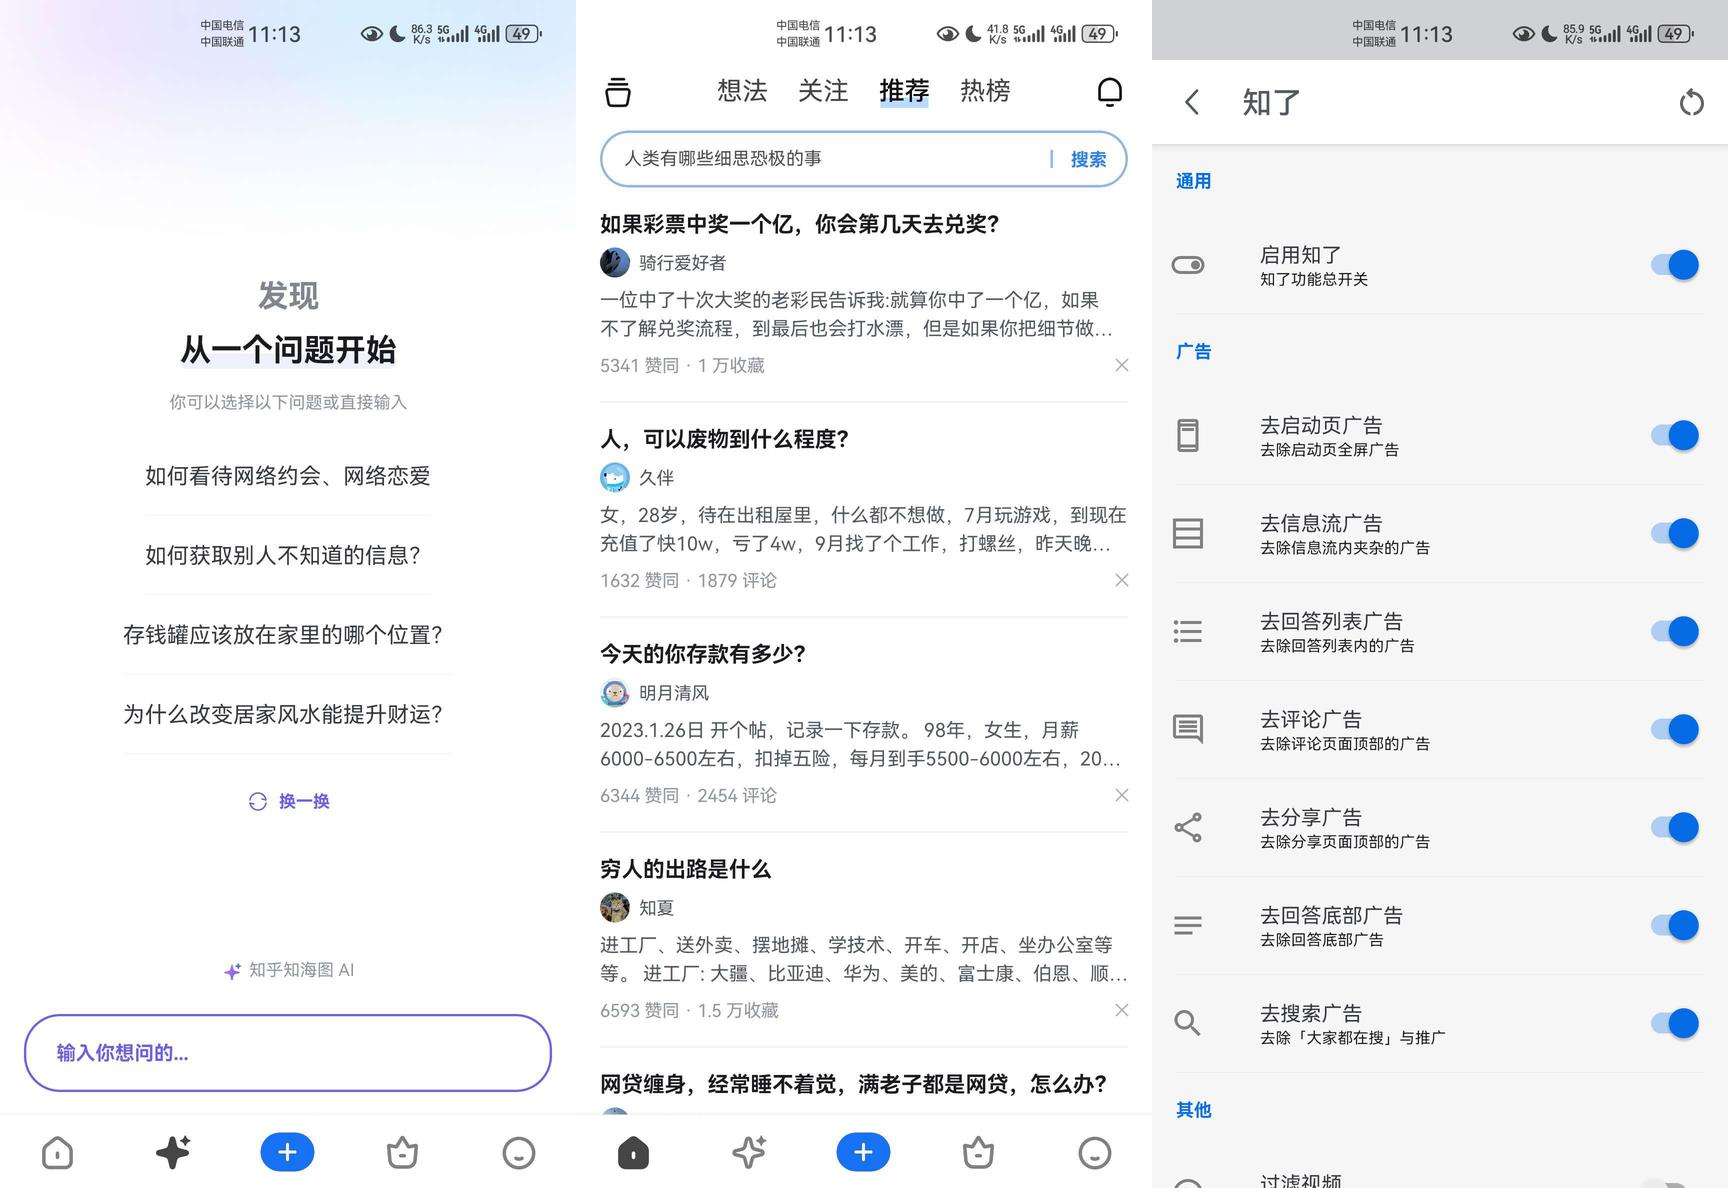
Task: Toggle the 启用知了 master switch
Action: [x=1675, y=265]
